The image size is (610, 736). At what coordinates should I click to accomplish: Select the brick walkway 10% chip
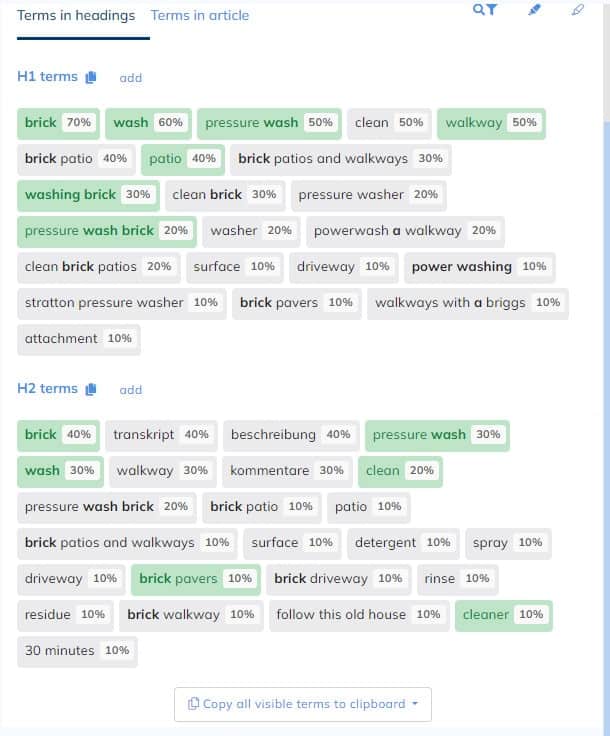point(191,615)
